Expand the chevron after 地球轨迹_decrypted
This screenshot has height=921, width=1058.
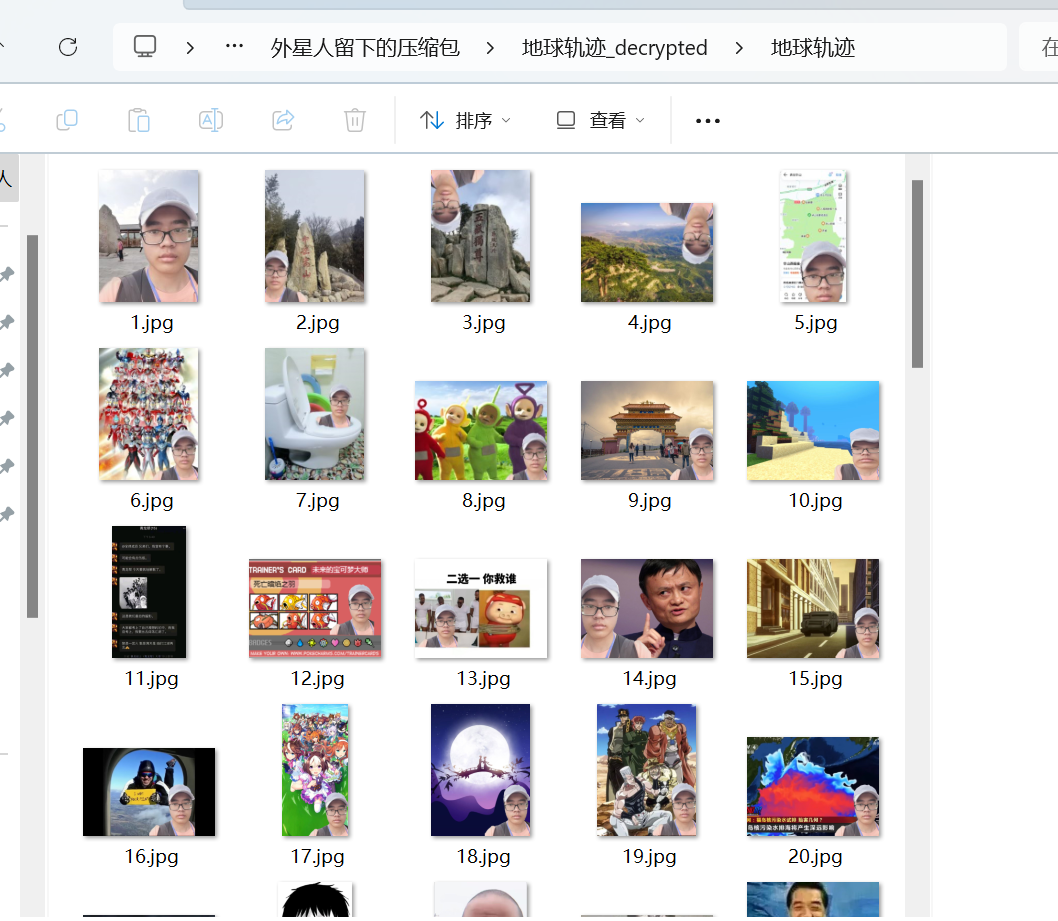739,48
